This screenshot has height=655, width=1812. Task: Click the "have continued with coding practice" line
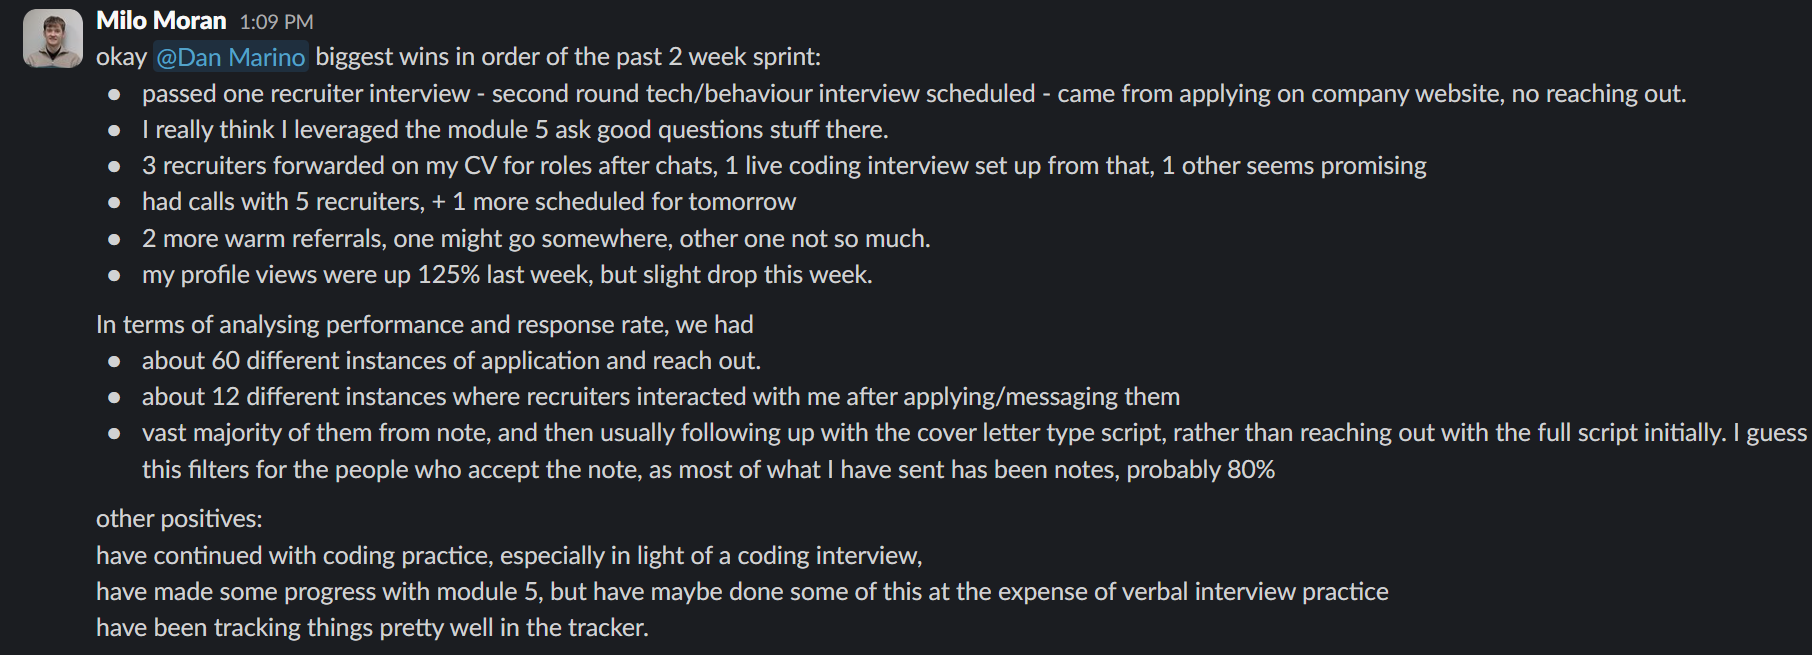(x=509, y=556)
